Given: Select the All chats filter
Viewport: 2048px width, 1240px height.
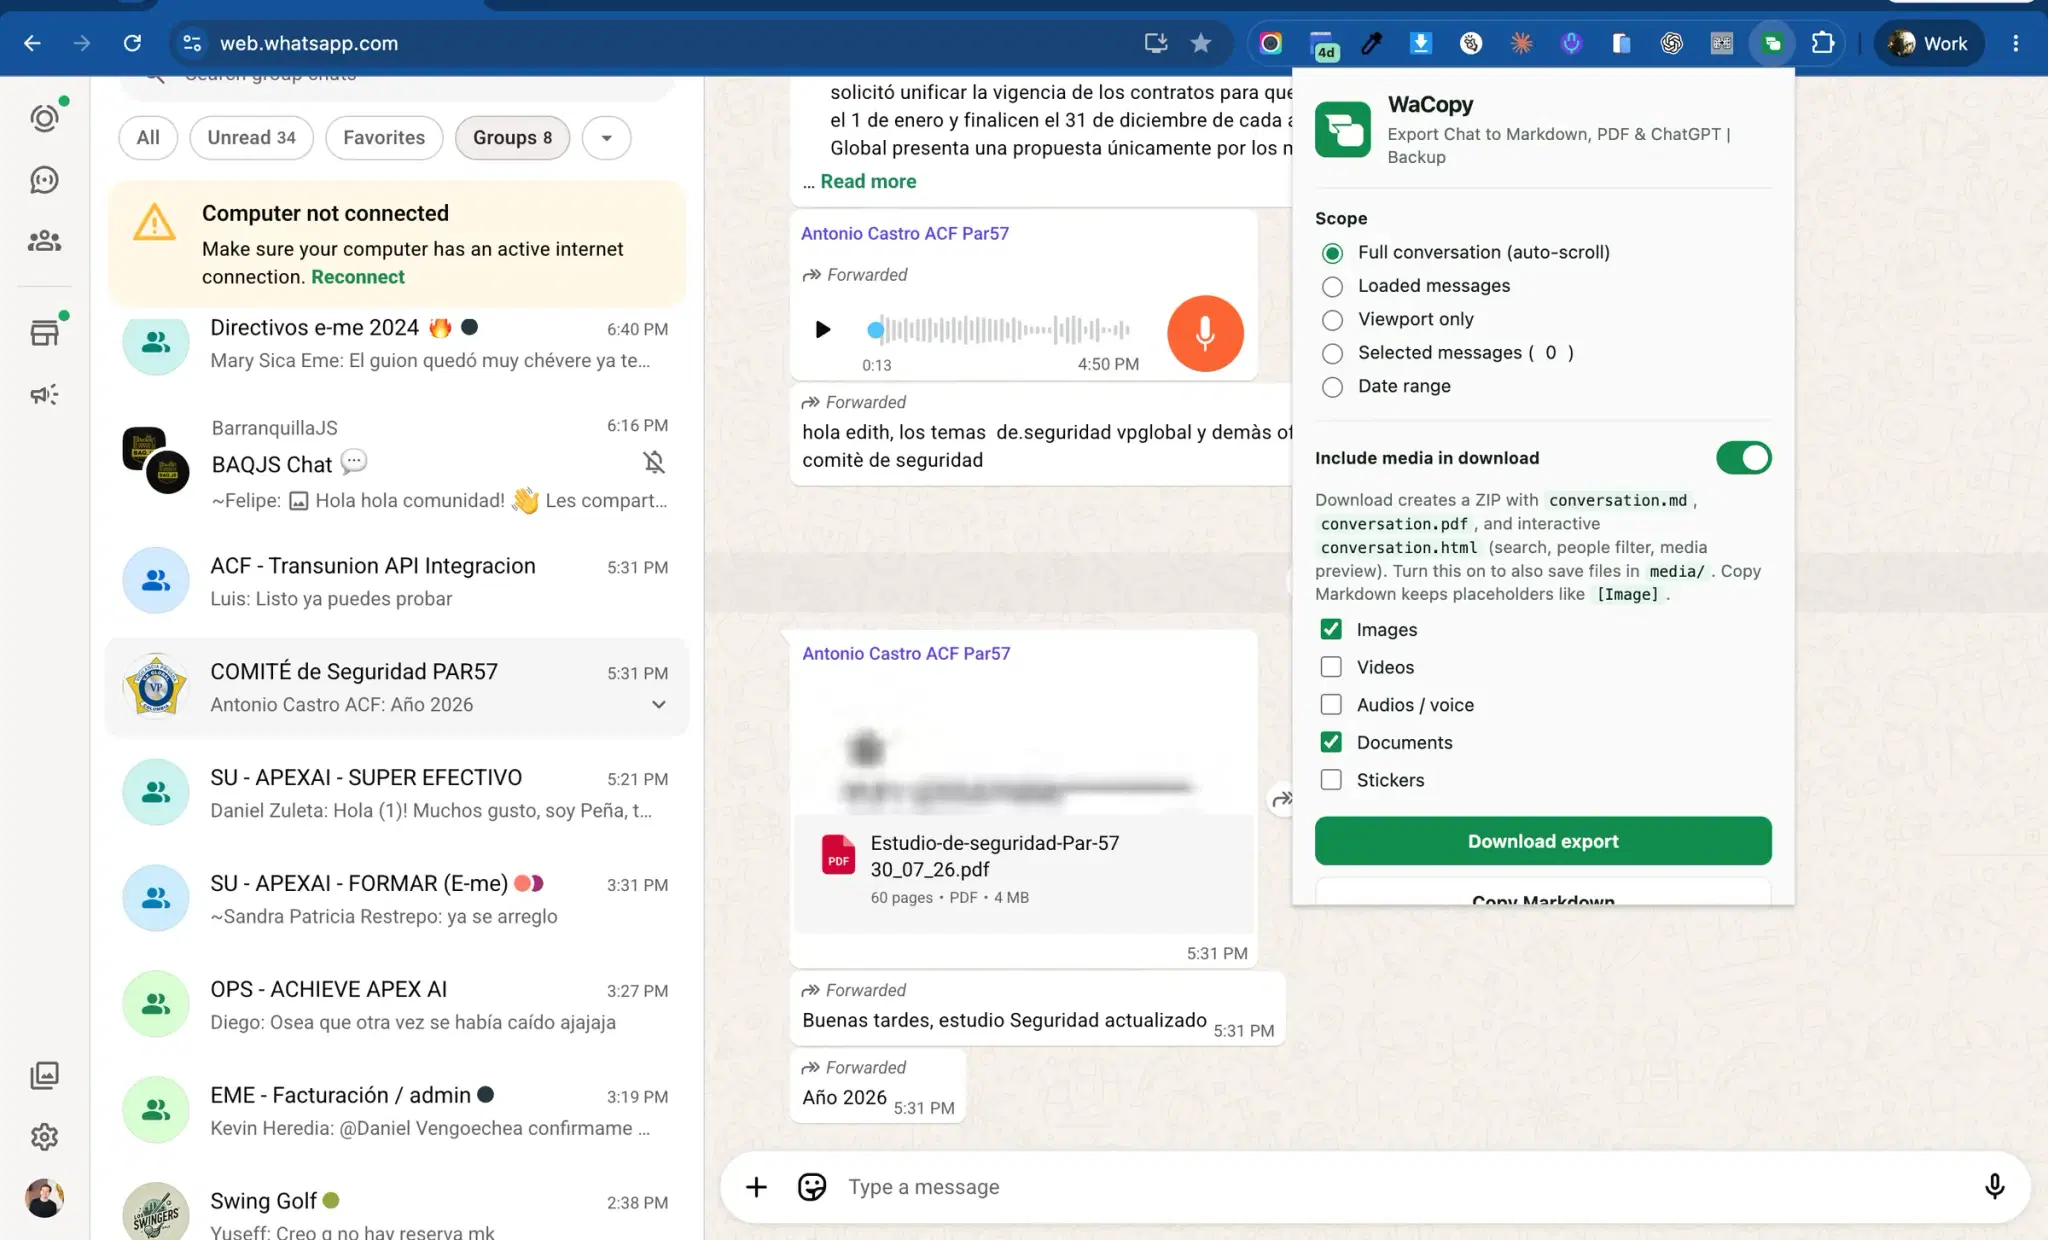Looking at the screenshot, I should click(x=148, y=138).
